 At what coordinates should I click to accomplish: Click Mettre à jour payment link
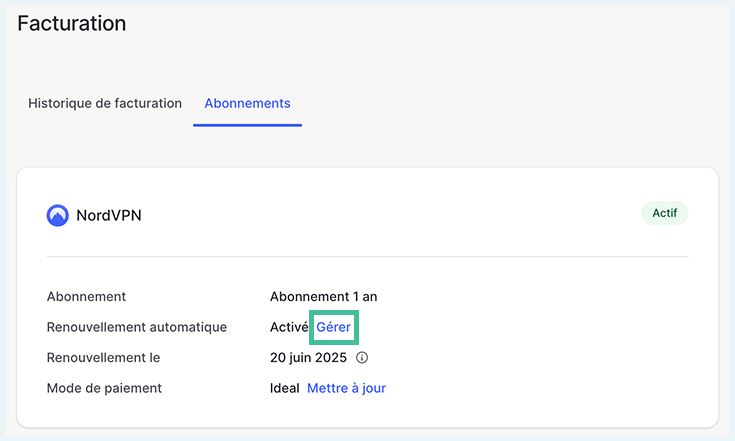346,389
